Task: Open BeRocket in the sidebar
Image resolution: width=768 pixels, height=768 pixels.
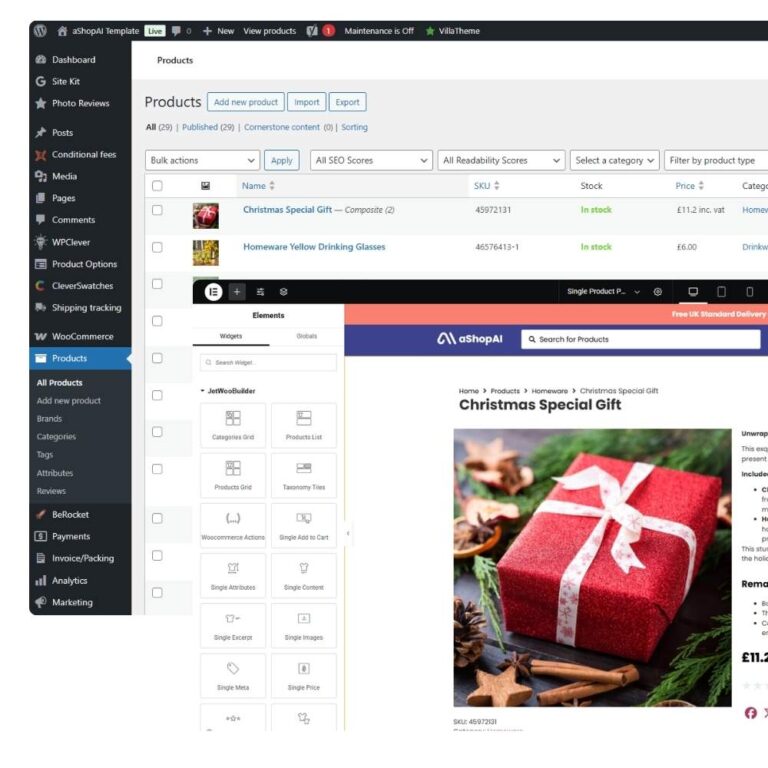Action: [x=71, y=515]
